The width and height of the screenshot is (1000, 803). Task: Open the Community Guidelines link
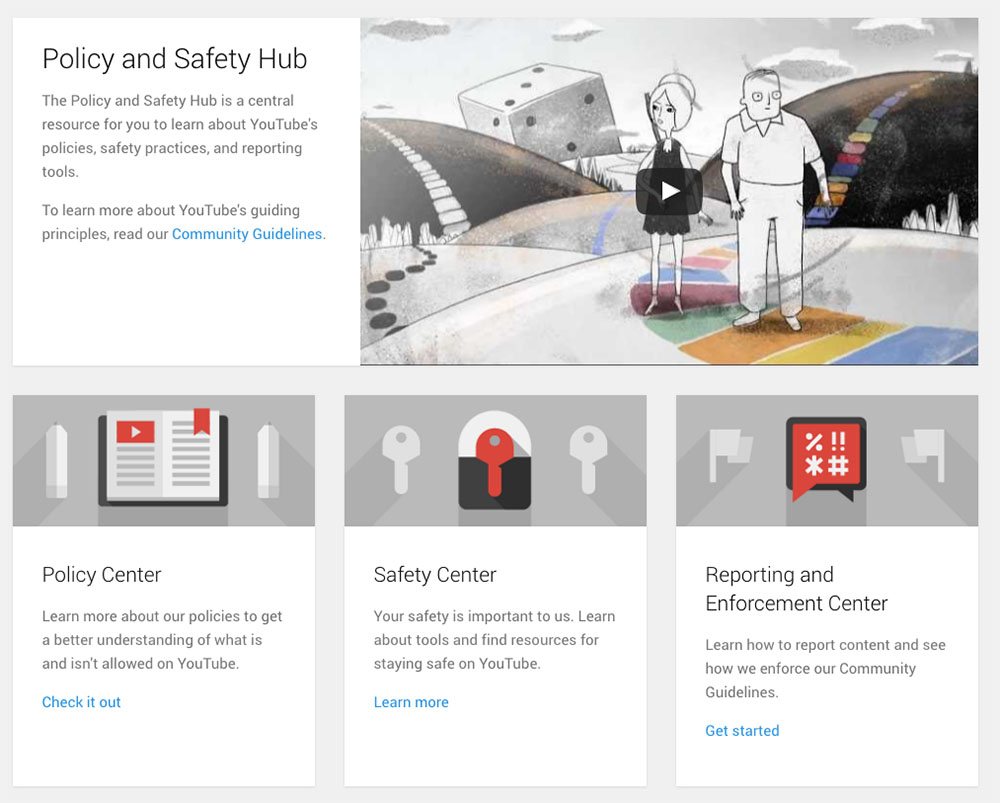coord(247,234)
